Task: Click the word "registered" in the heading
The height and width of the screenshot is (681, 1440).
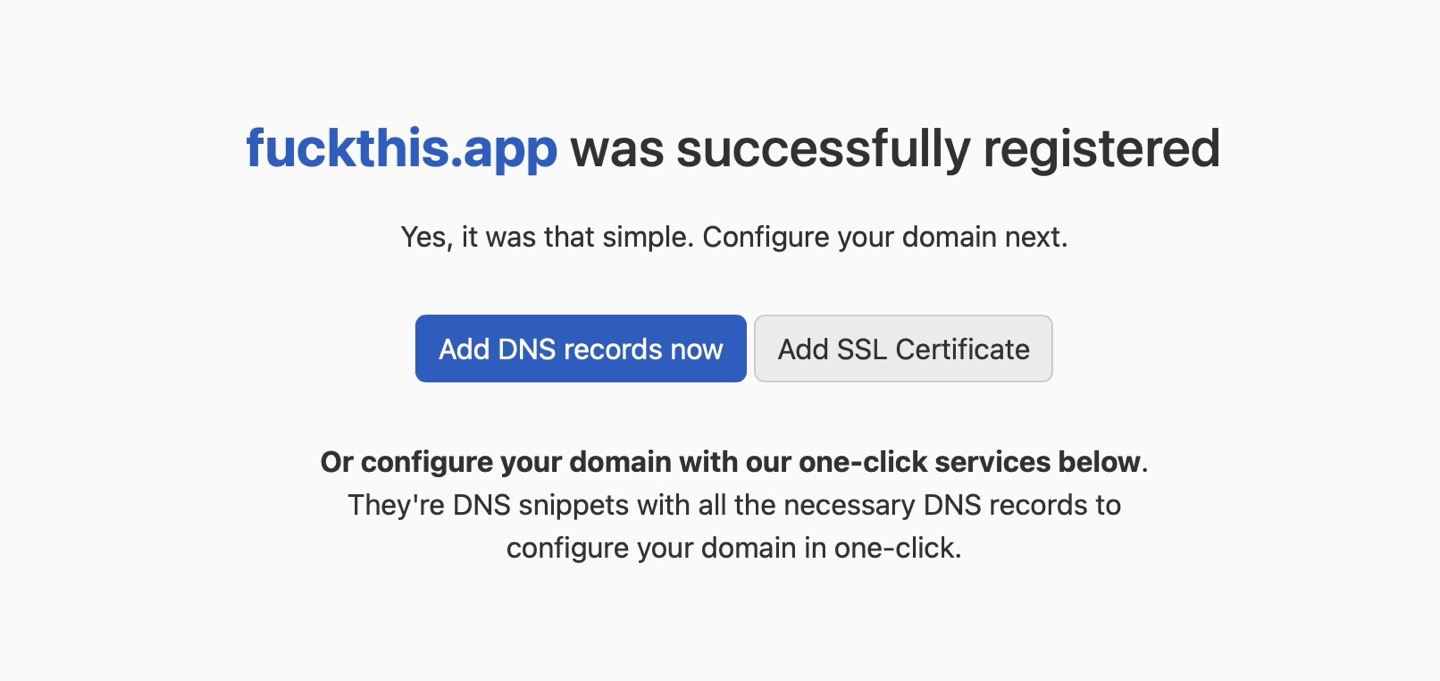Action: 1101,148
